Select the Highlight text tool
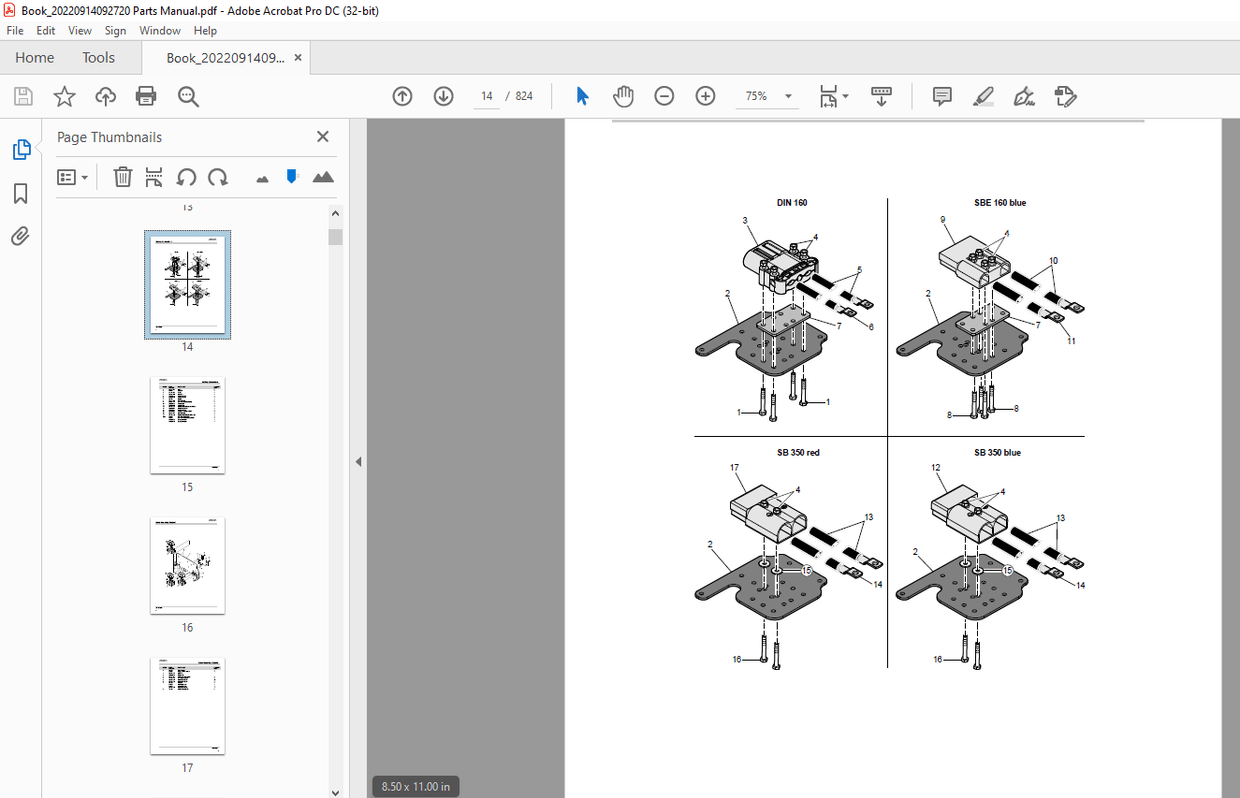 click(x=983, y=96)
